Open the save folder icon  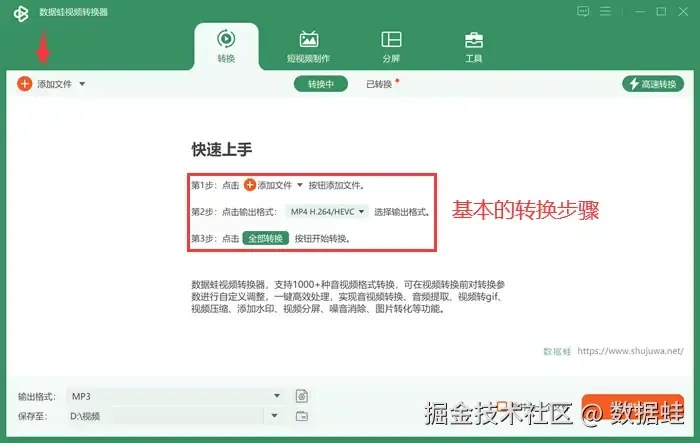(302, 416)
